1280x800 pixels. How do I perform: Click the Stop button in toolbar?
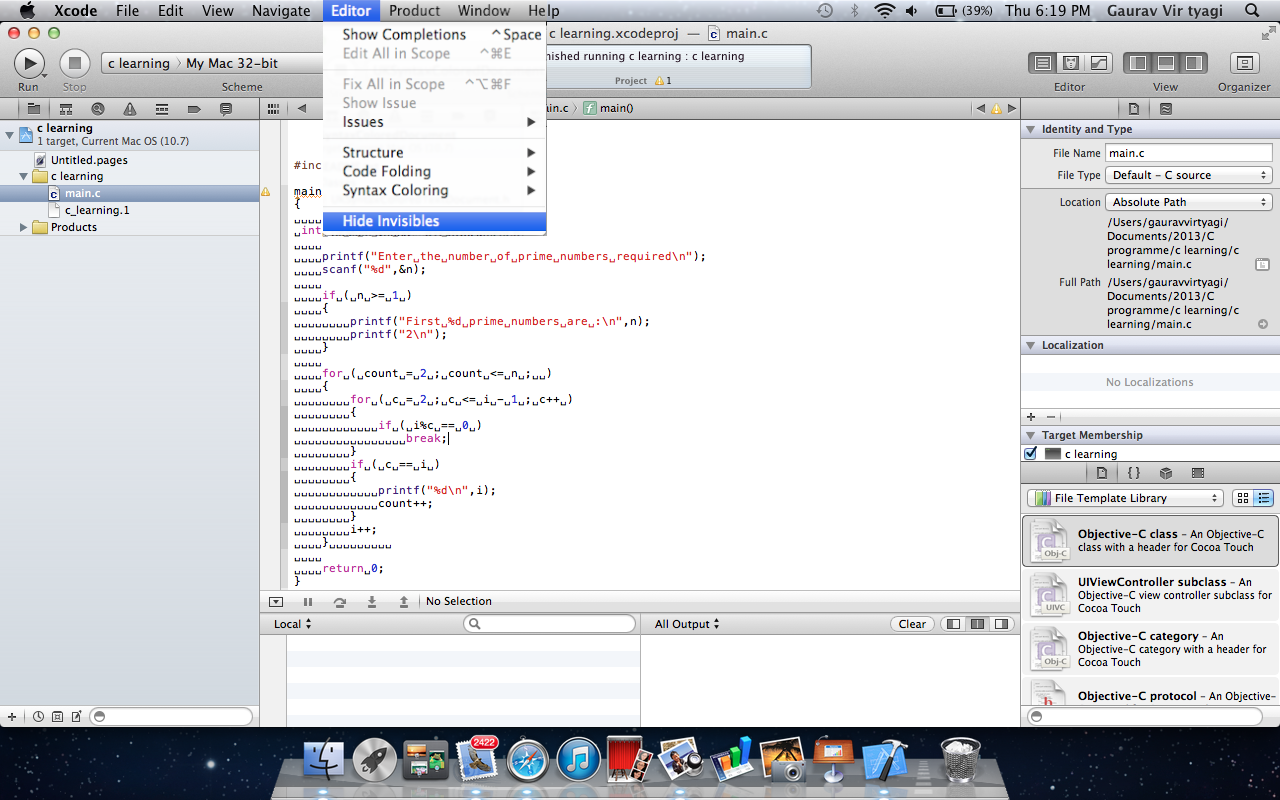74,64
